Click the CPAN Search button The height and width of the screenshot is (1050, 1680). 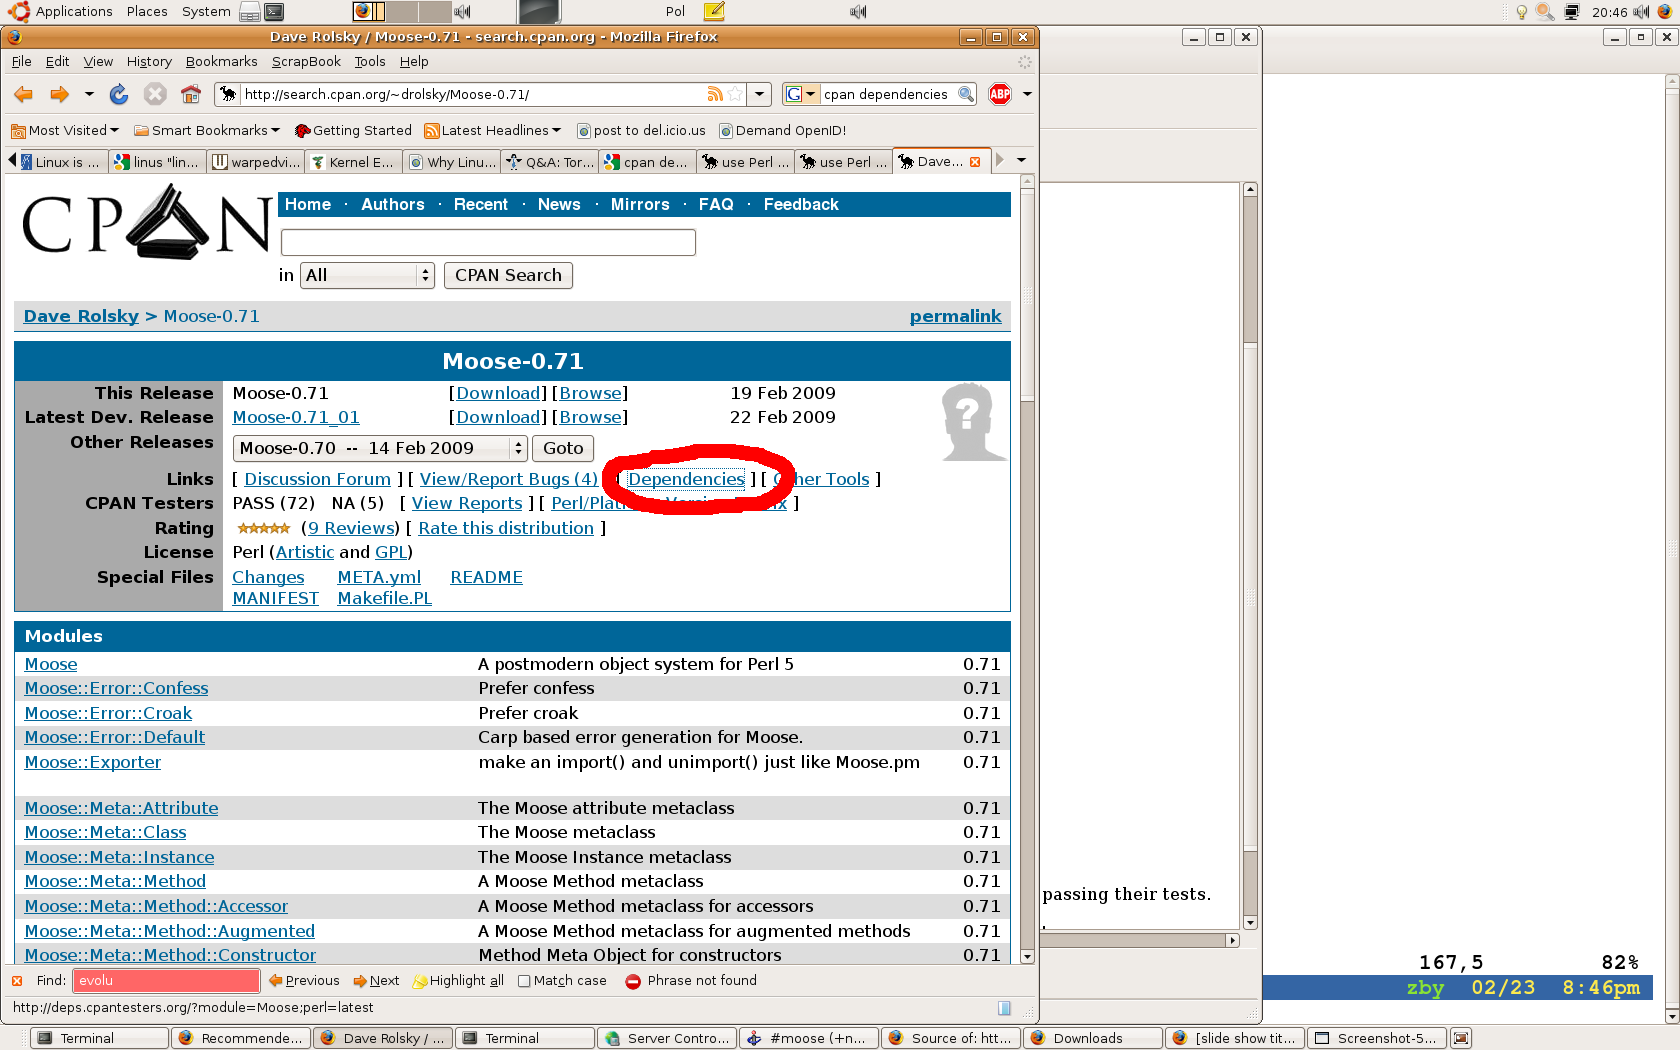tap(508, 275)
